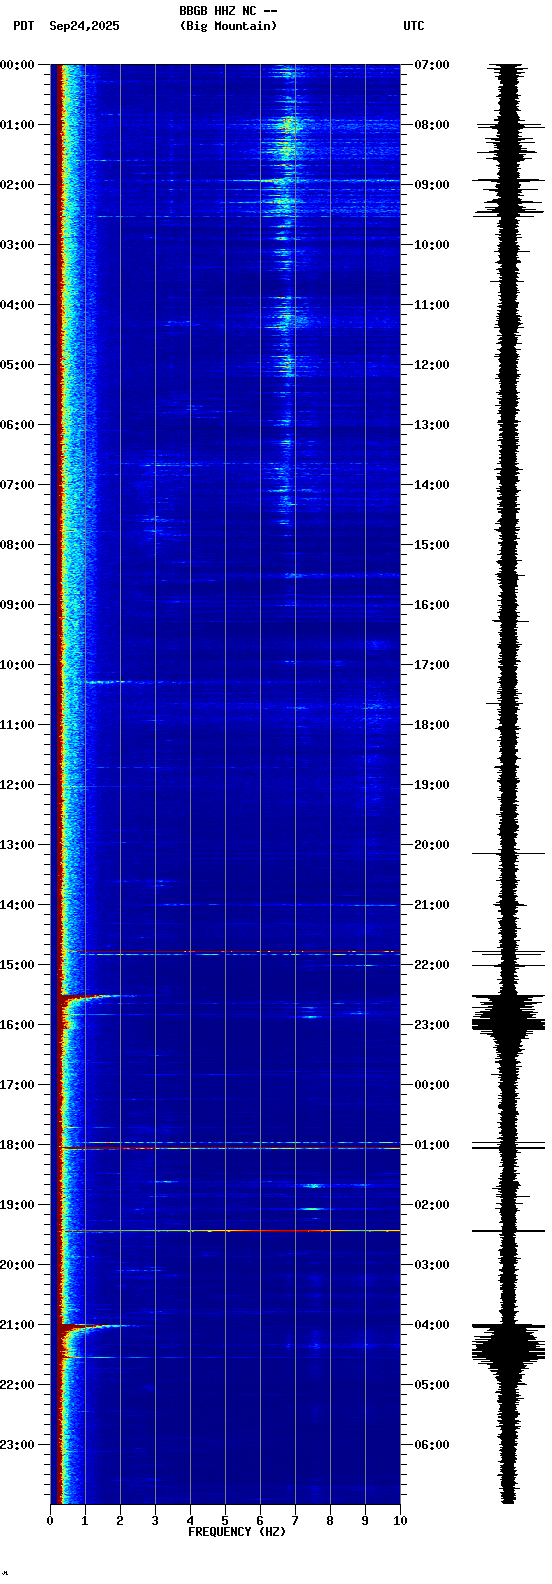Click the 22:00 UTC time label
This screenshot has height=1584, width=552.
point(432,965)
